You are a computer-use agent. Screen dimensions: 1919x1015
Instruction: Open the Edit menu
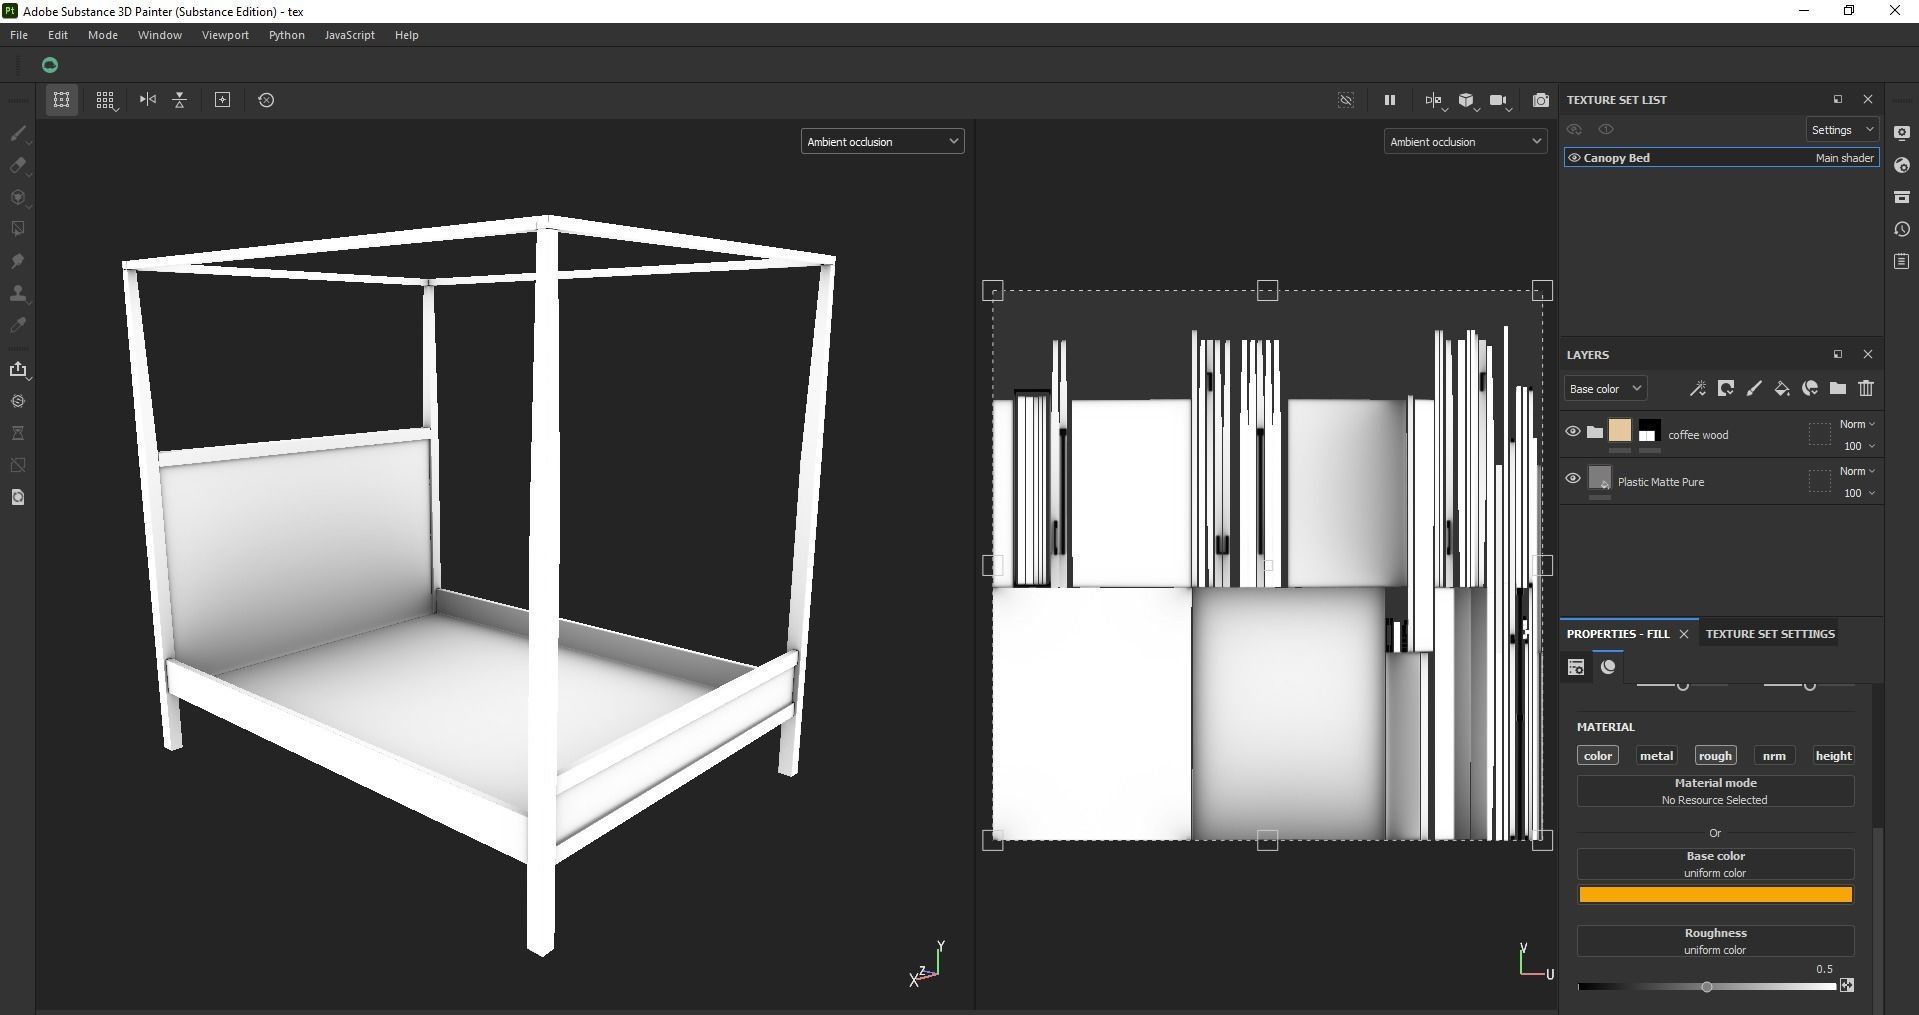click(x=58, y=35)
